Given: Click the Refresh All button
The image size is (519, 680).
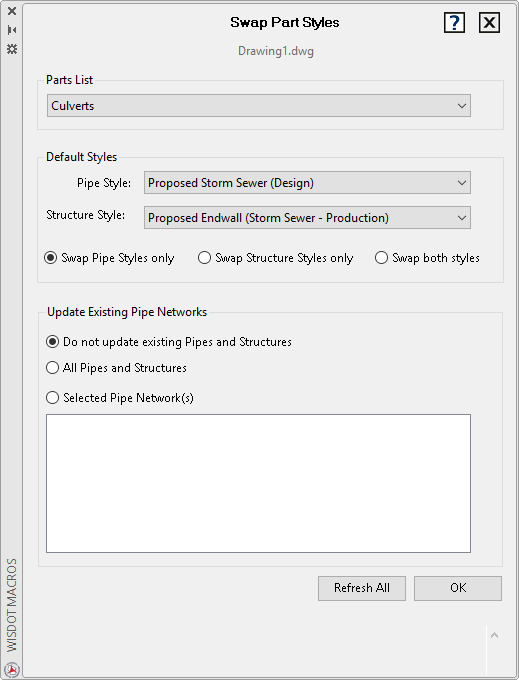Looking at the screenshot, I should 362,588.
